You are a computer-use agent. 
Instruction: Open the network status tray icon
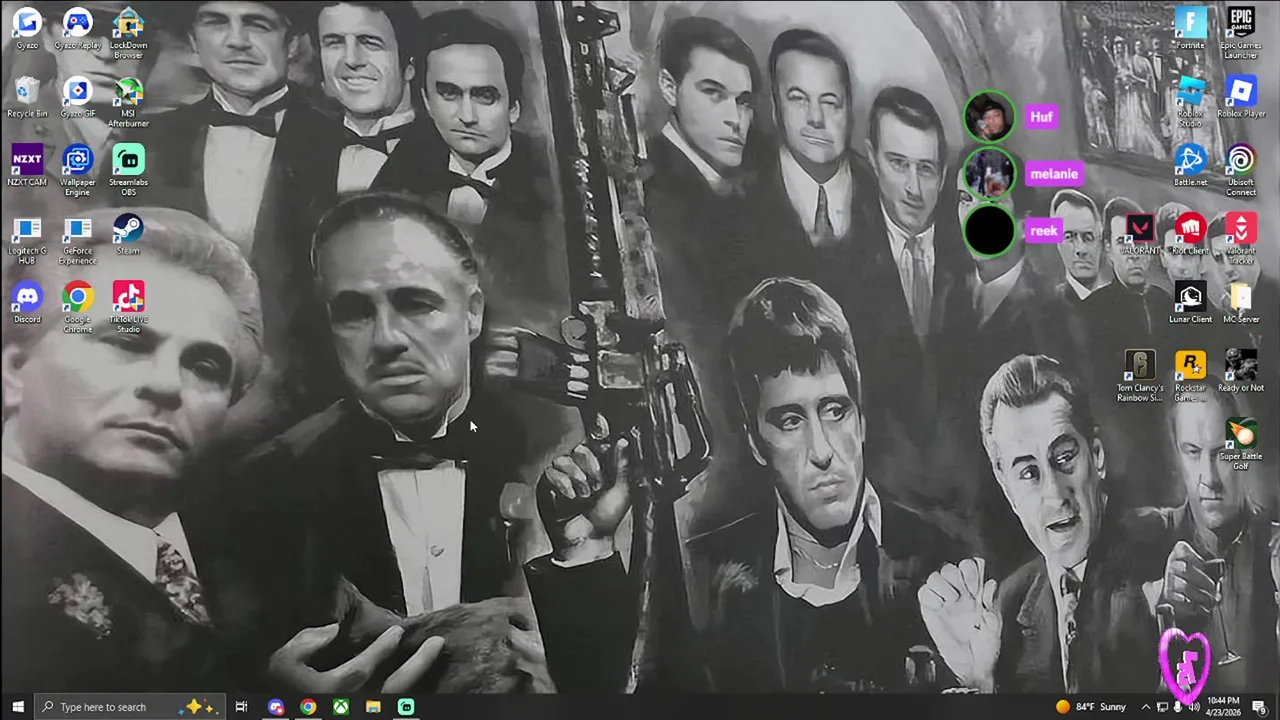(x=1162, y=707)
